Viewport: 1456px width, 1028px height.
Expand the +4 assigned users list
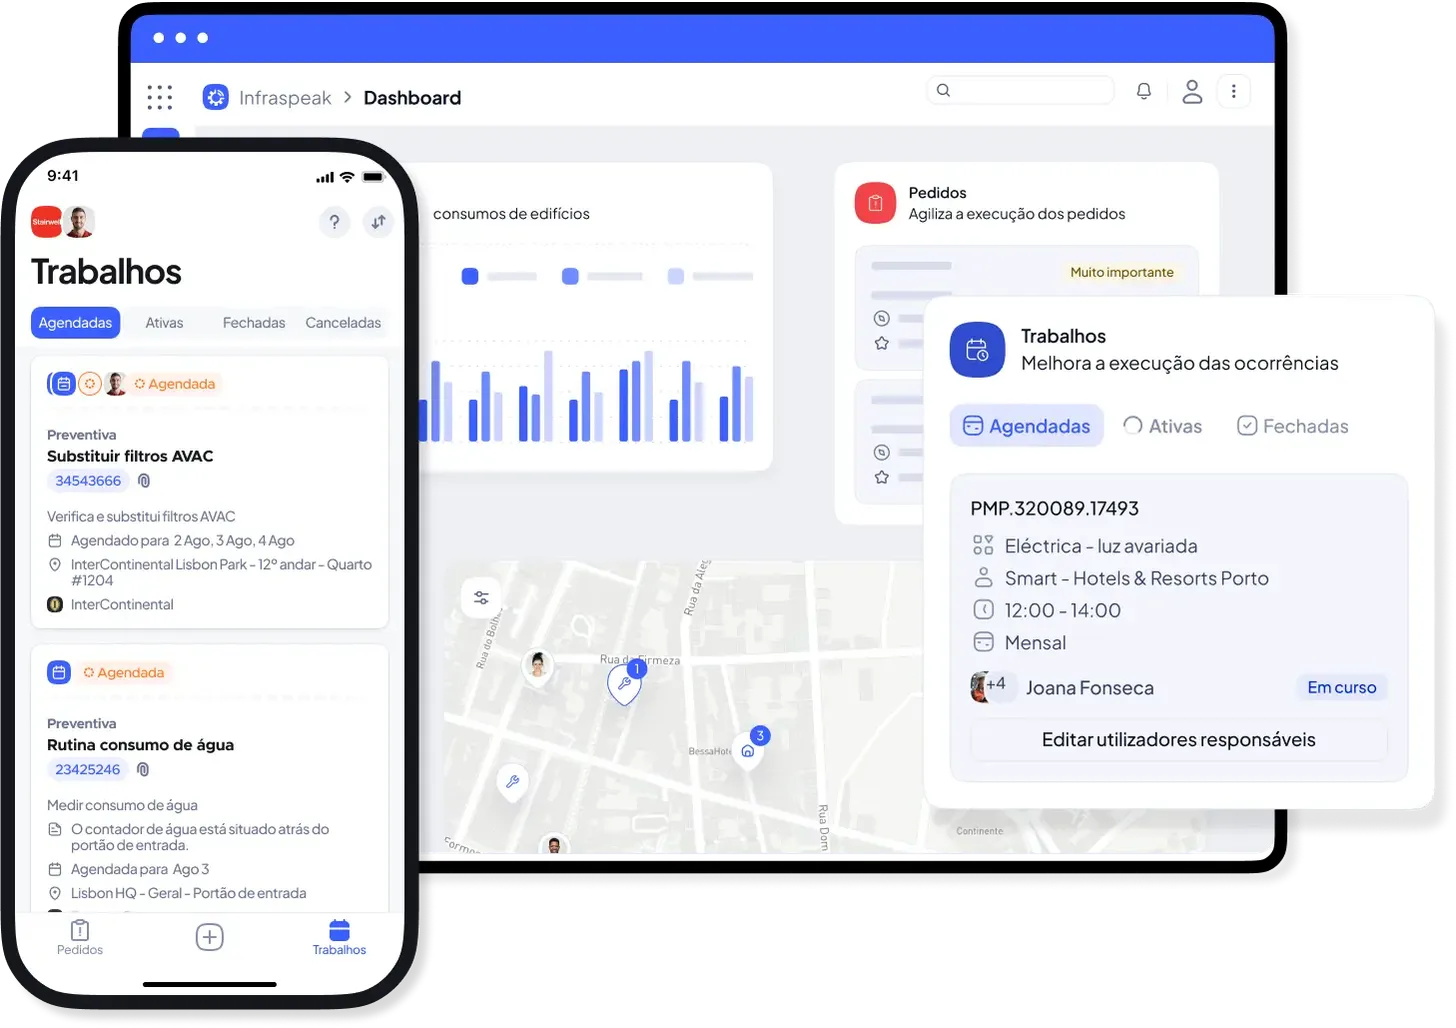[994, 686]
